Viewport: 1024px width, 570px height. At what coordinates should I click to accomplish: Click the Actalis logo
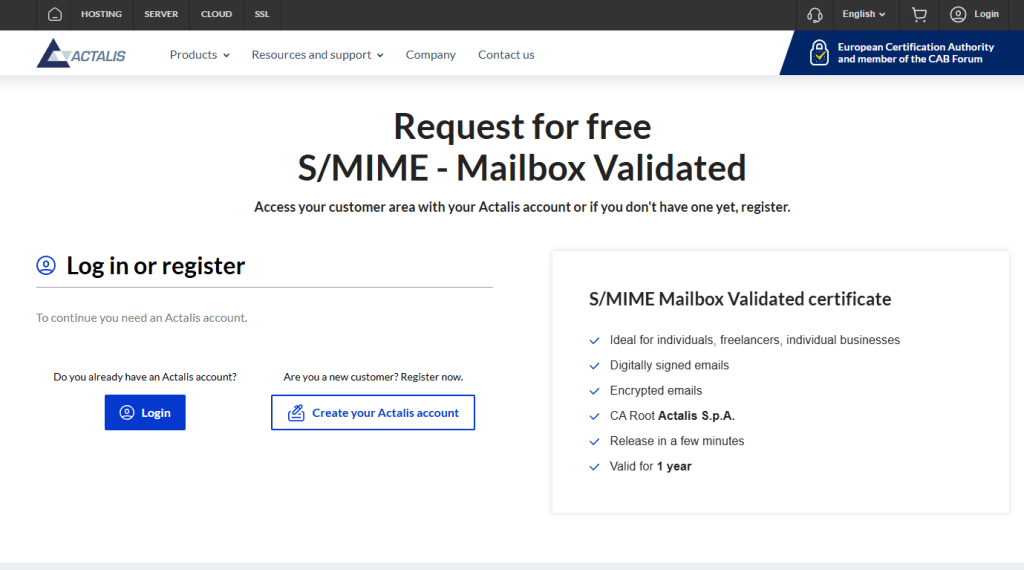coord(81,54)
